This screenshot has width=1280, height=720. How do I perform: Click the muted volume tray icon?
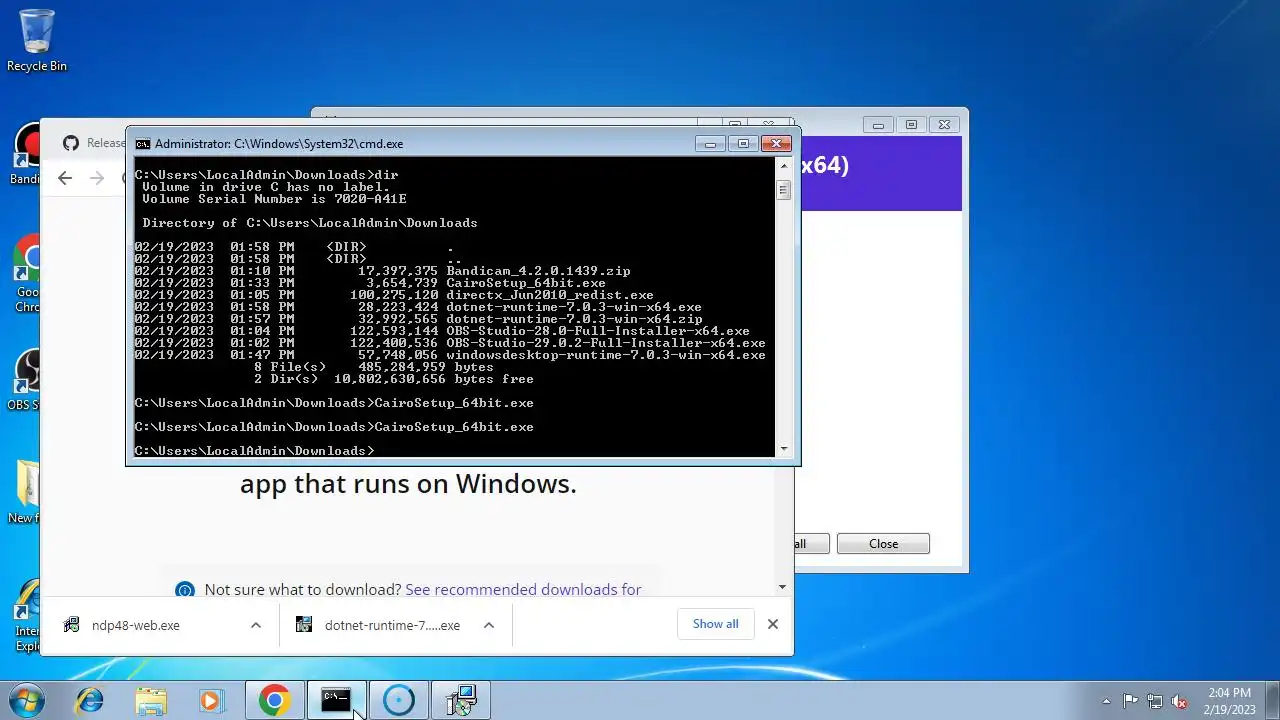(1179, 701)
